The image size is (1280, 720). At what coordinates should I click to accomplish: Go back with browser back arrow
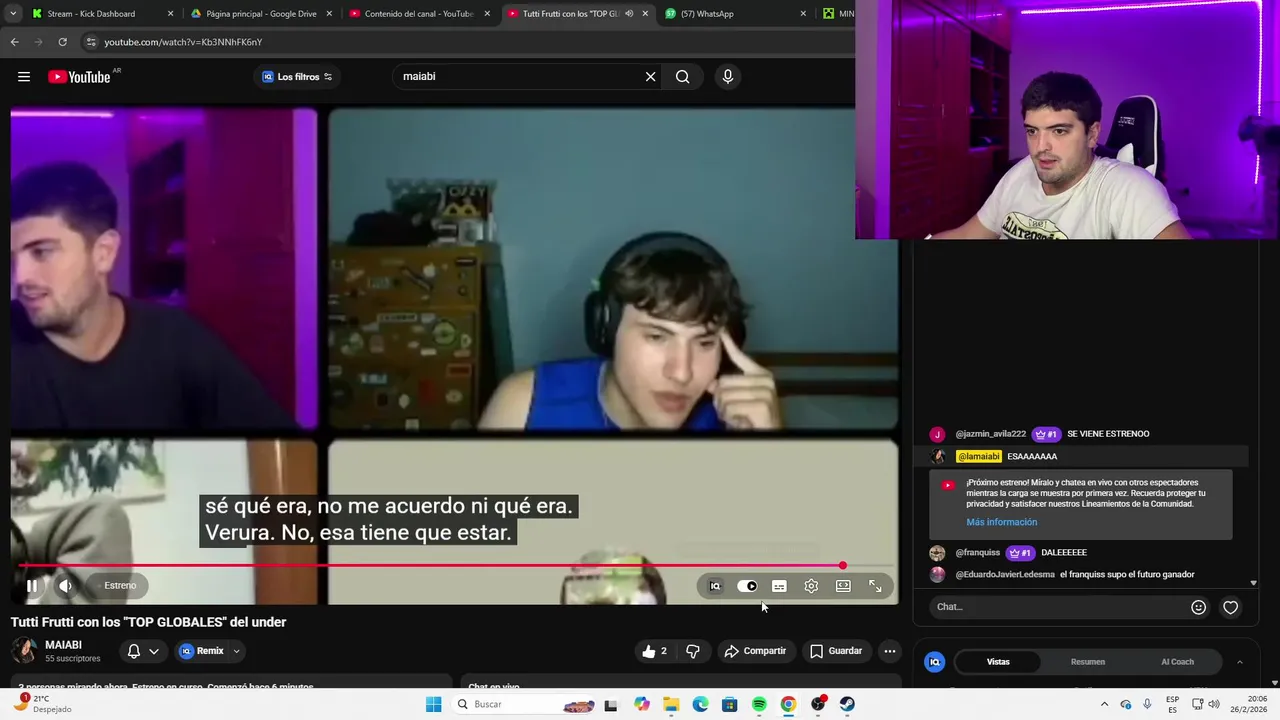14,42
